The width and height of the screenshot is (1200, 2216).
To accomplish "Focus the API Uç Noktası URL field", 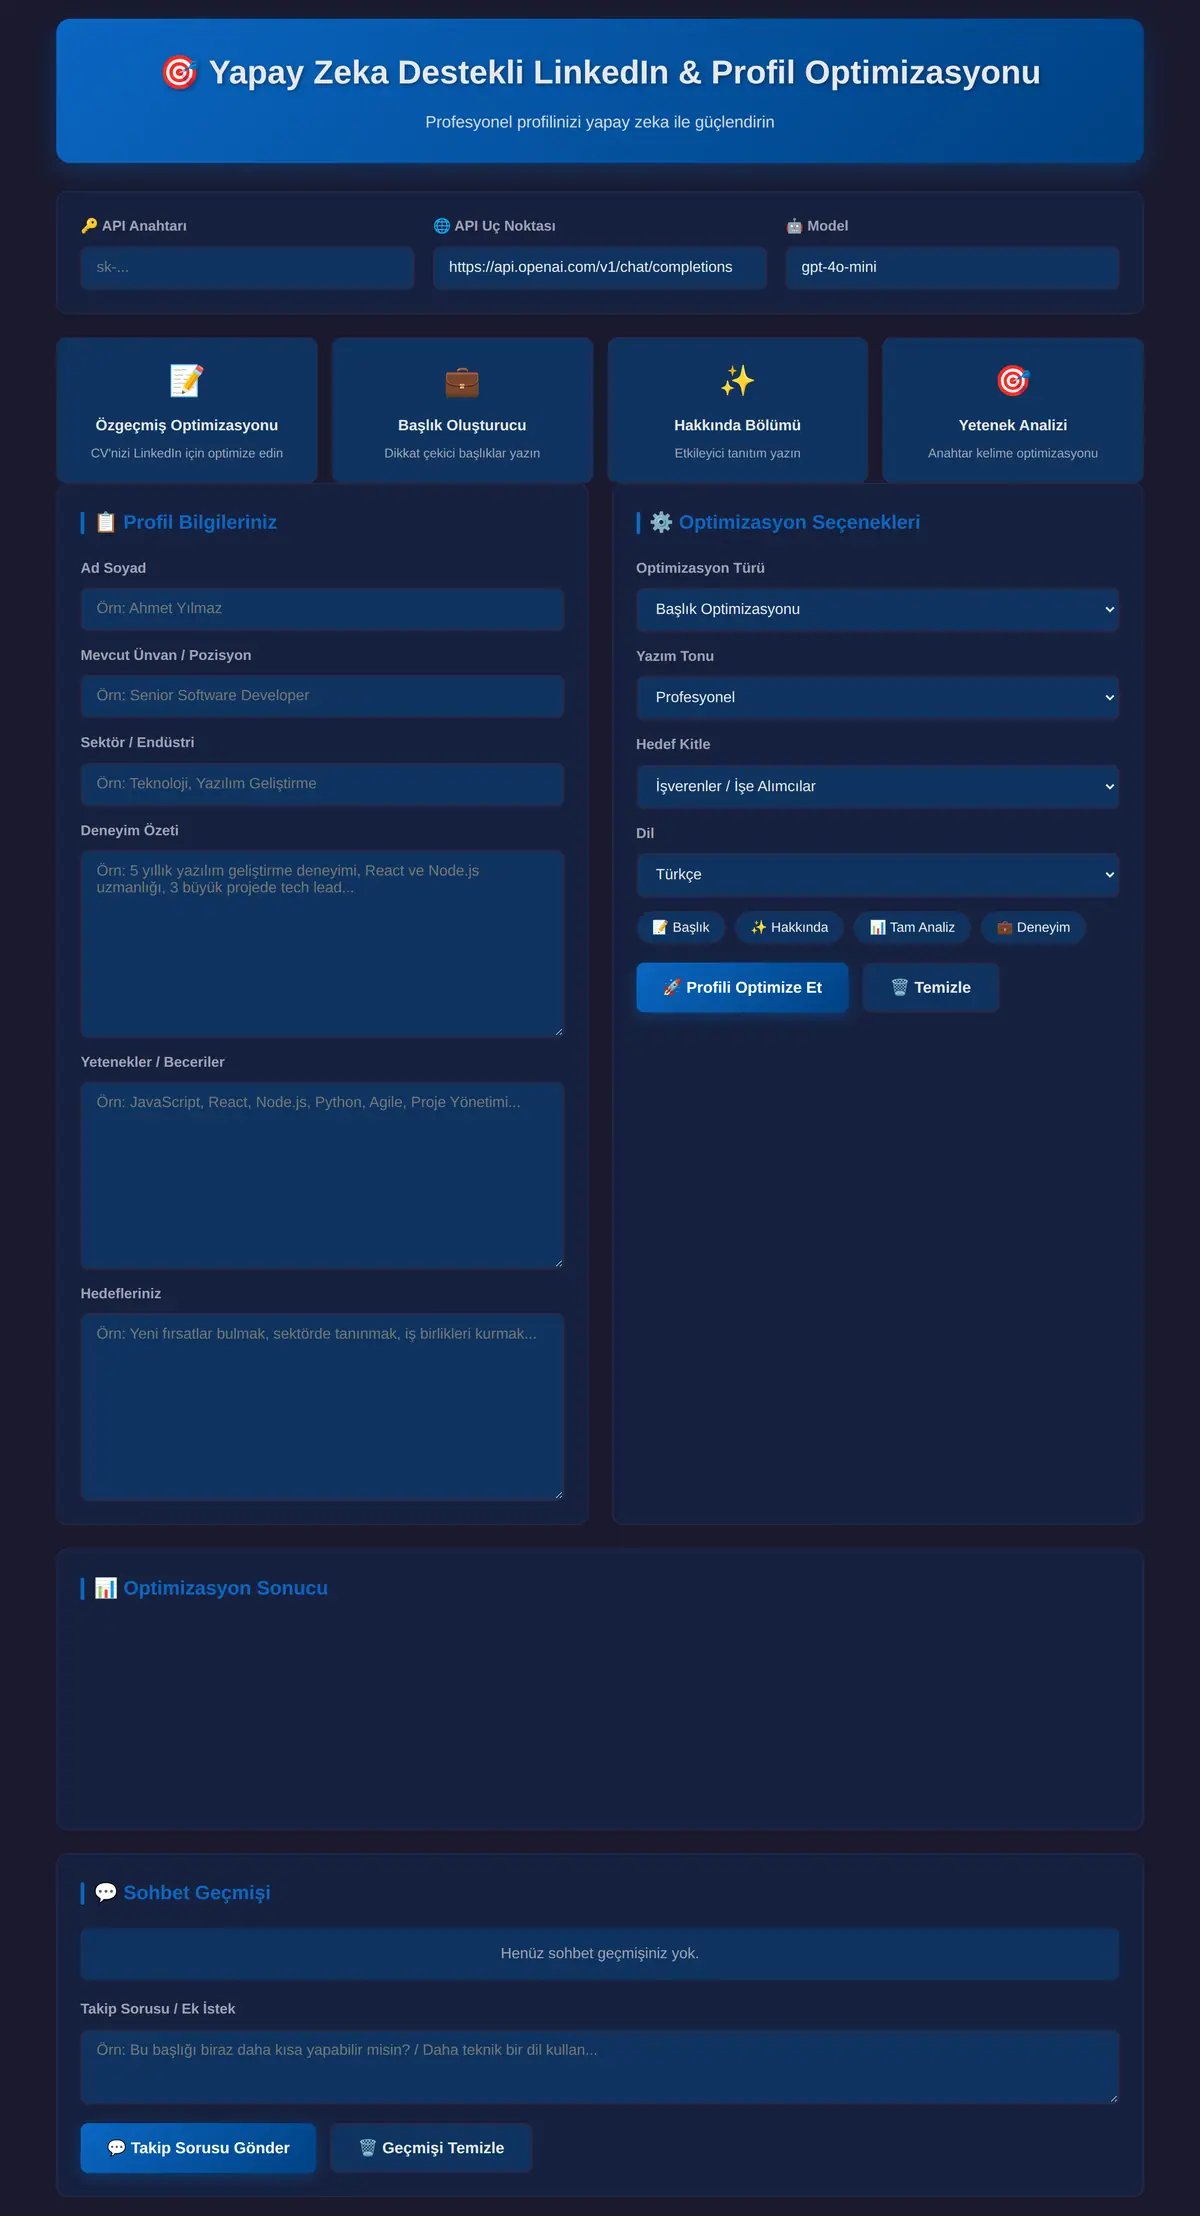I will point(600,268).
